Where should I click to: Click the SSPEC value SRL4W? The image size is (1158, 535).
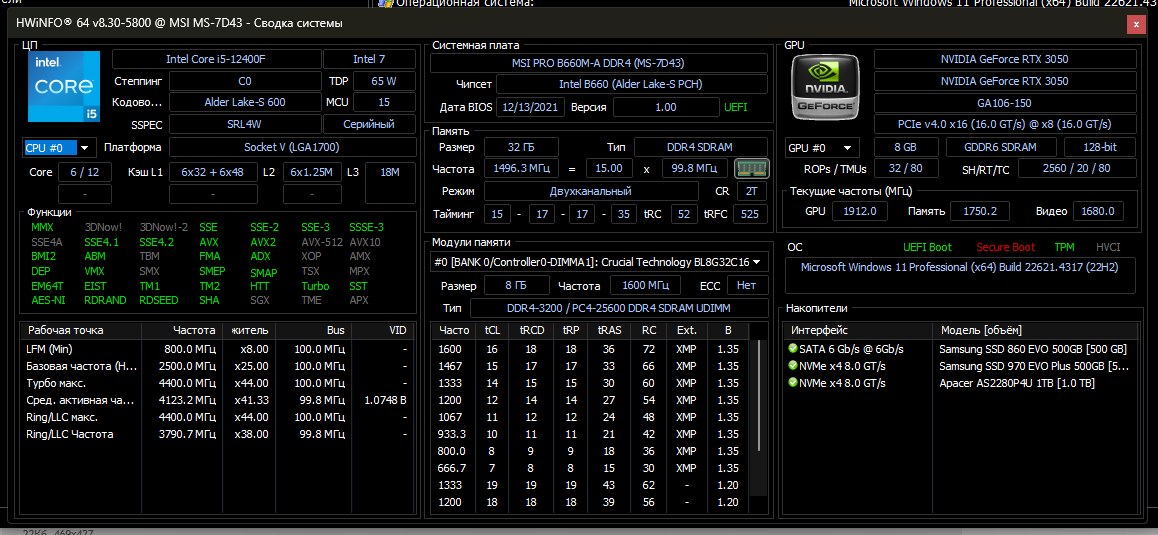click(x=245, y=124)
